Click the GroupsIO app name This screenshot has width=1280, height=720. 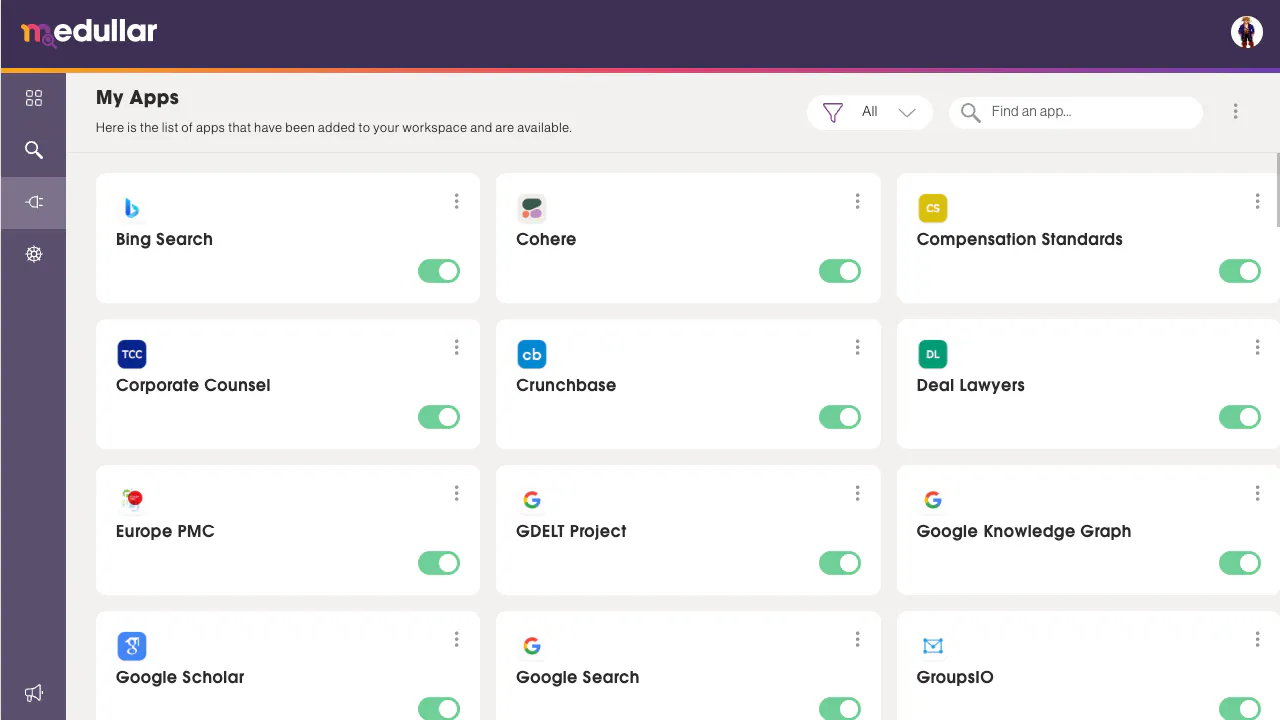[x=955, y=677]
